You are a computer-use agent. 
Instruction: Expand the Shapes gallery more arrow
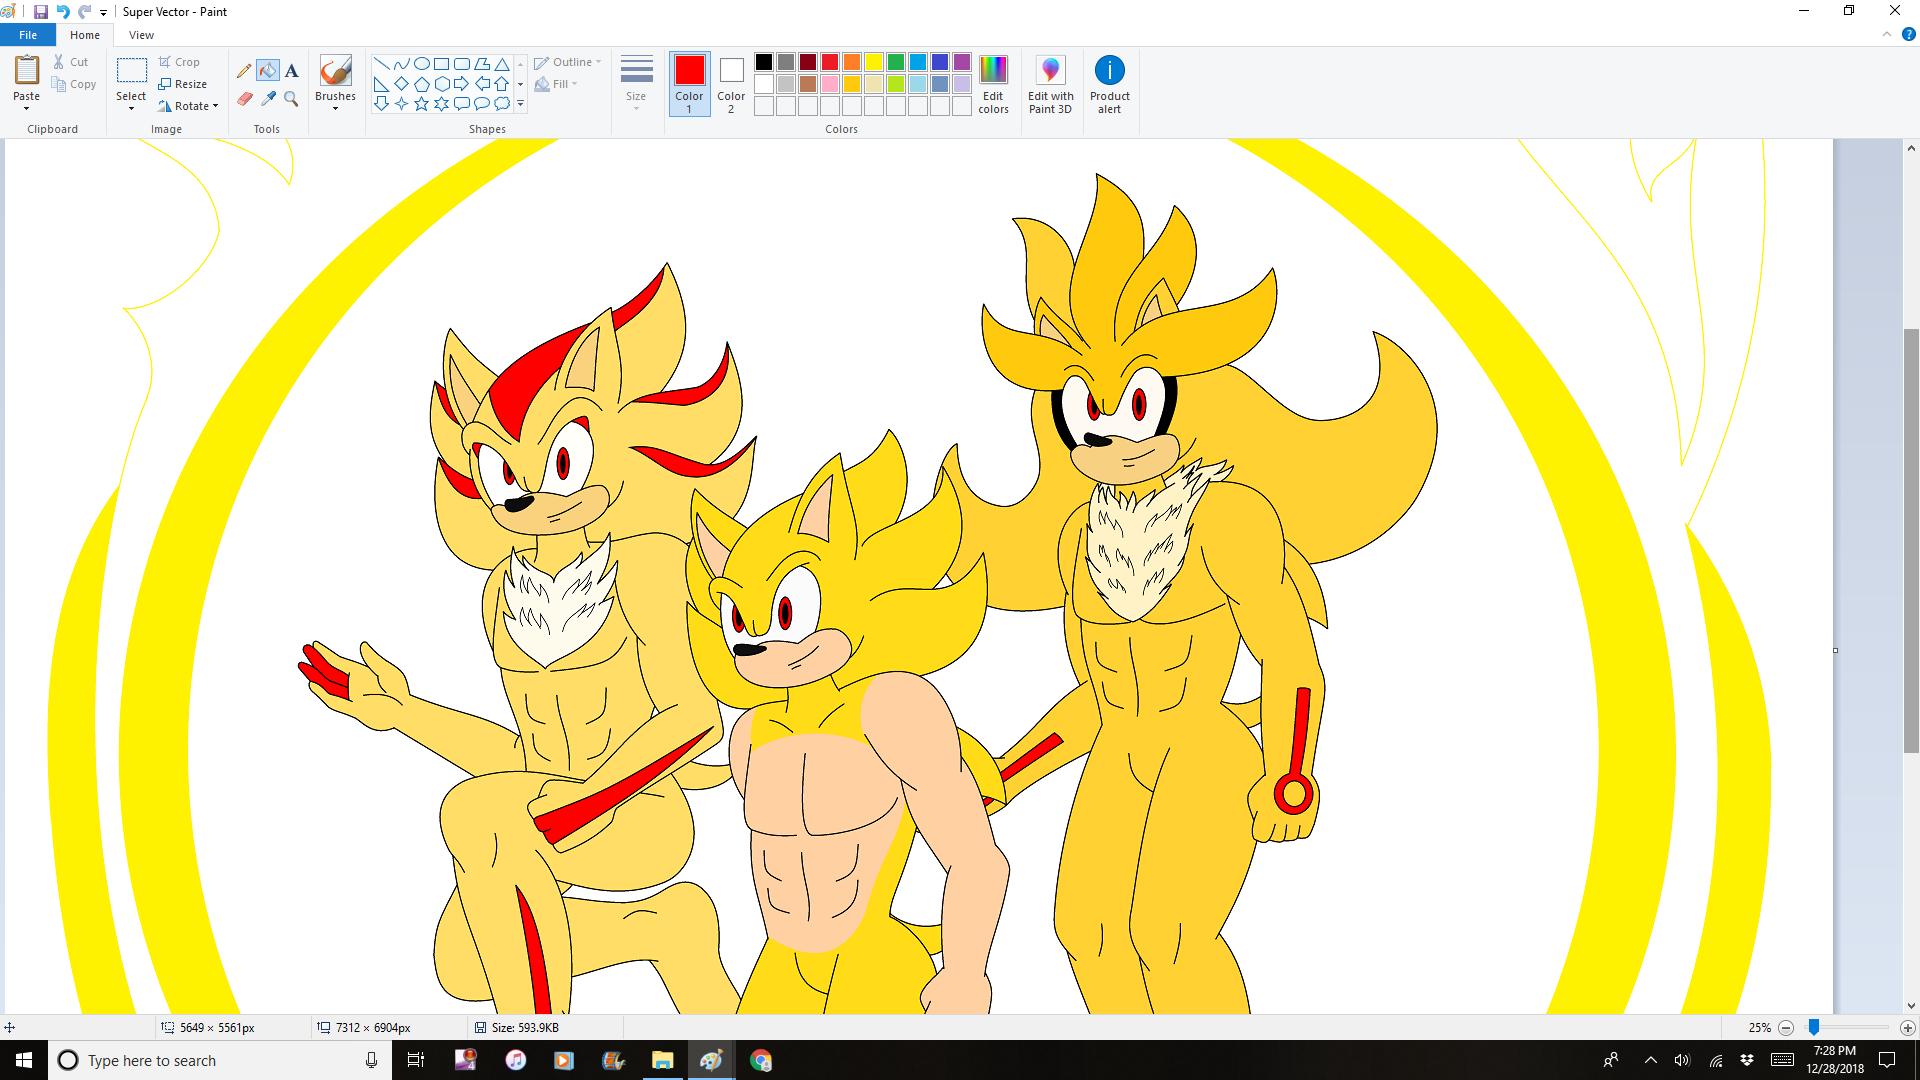tap(520, 103)
